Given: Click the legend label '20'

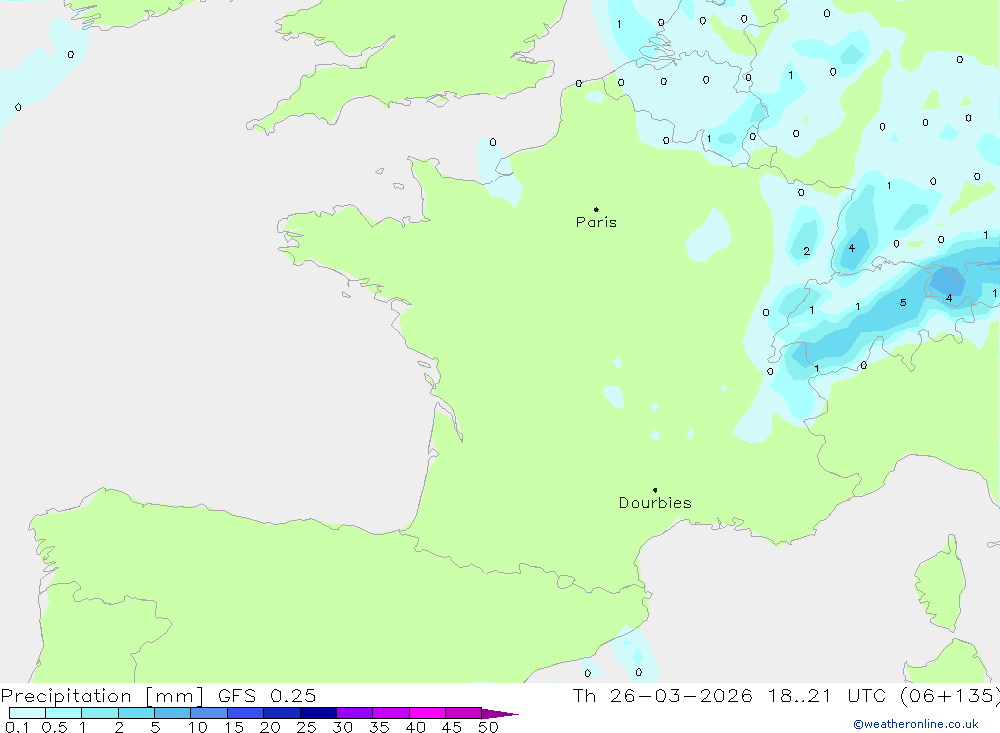Looking at the screenshot, I should (270, 727).
